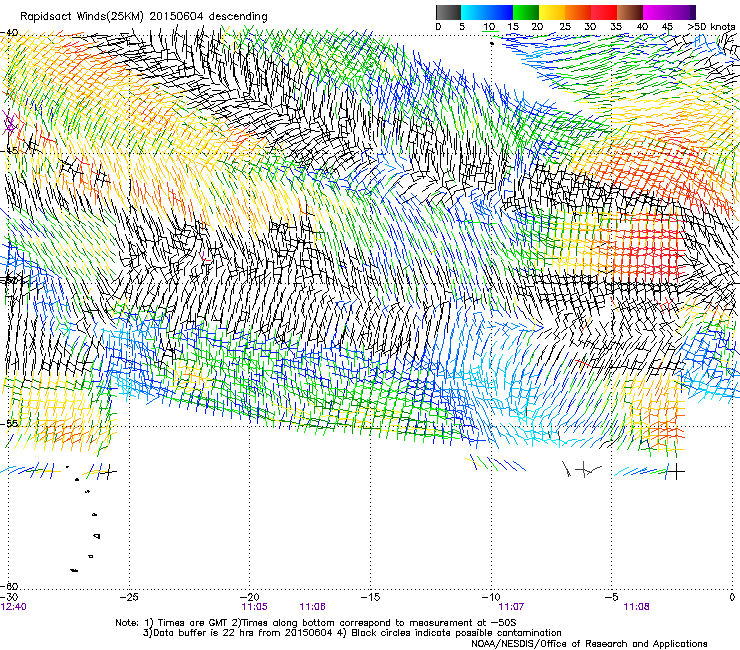Click the brown 35-40 knots legend swatch
The height and width of the screenshot is (650, 740).
click(630, 12)
